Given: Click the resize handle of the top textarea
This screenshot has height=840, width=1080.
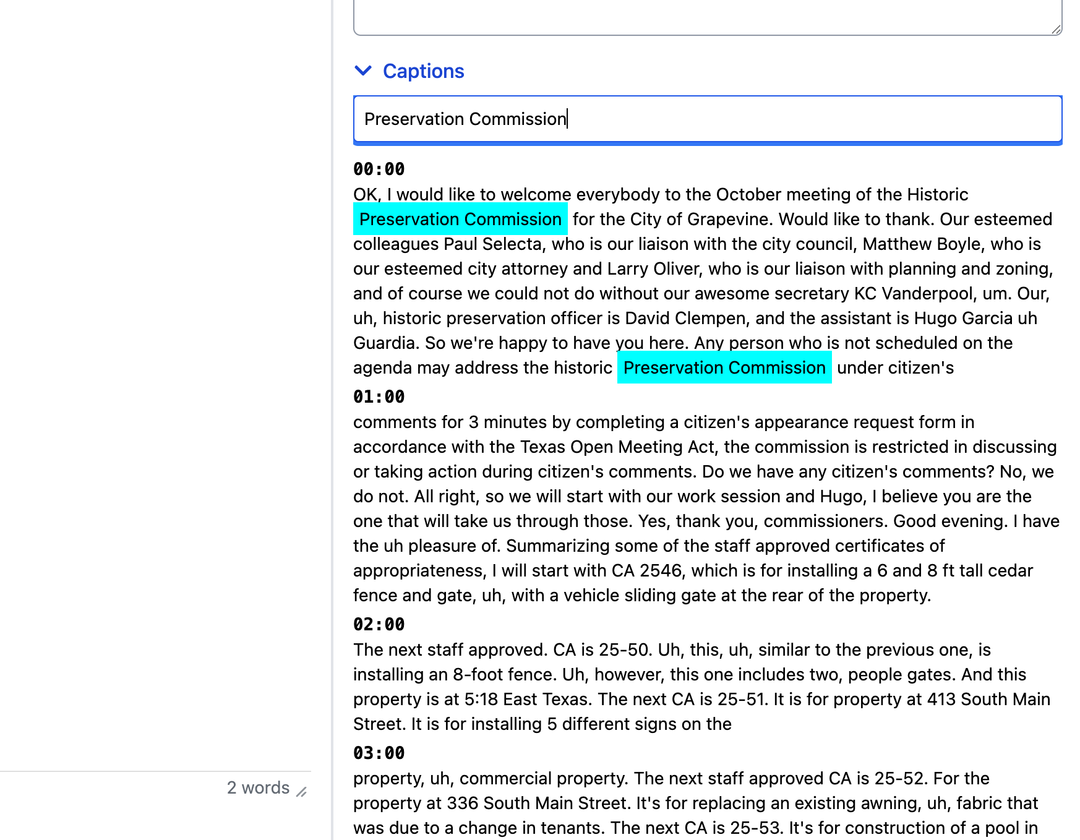Looking at the screenshot, I should (x=1055, y=29).
